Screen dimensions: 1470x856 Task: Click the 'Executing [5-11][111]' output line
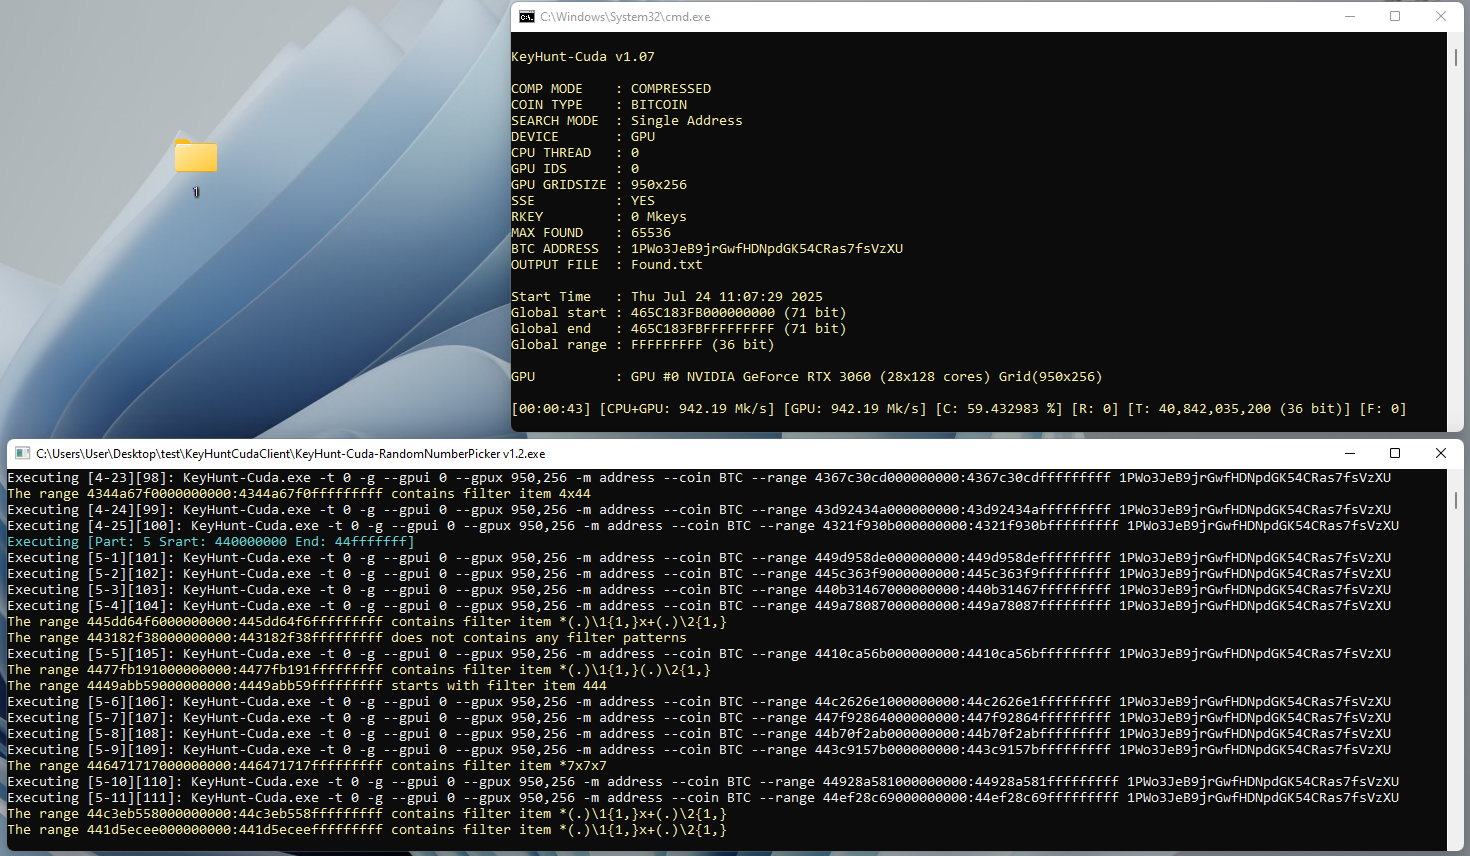point(703,798)
